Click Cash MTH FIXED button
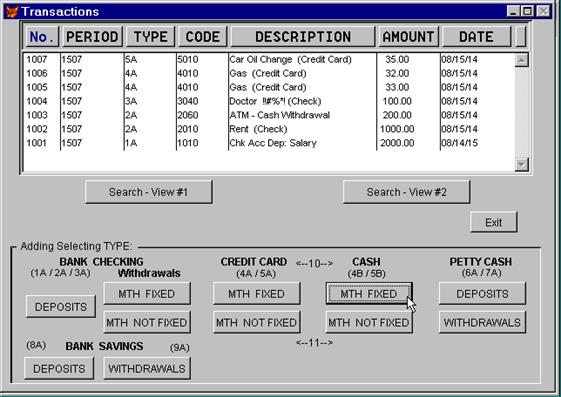Screen dimensions: 561x397 pyautogui.click(x=369, y=294)
